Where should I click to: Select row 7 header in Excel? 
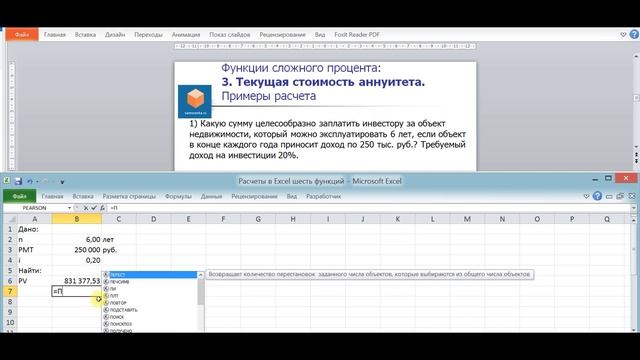(10, 291)
